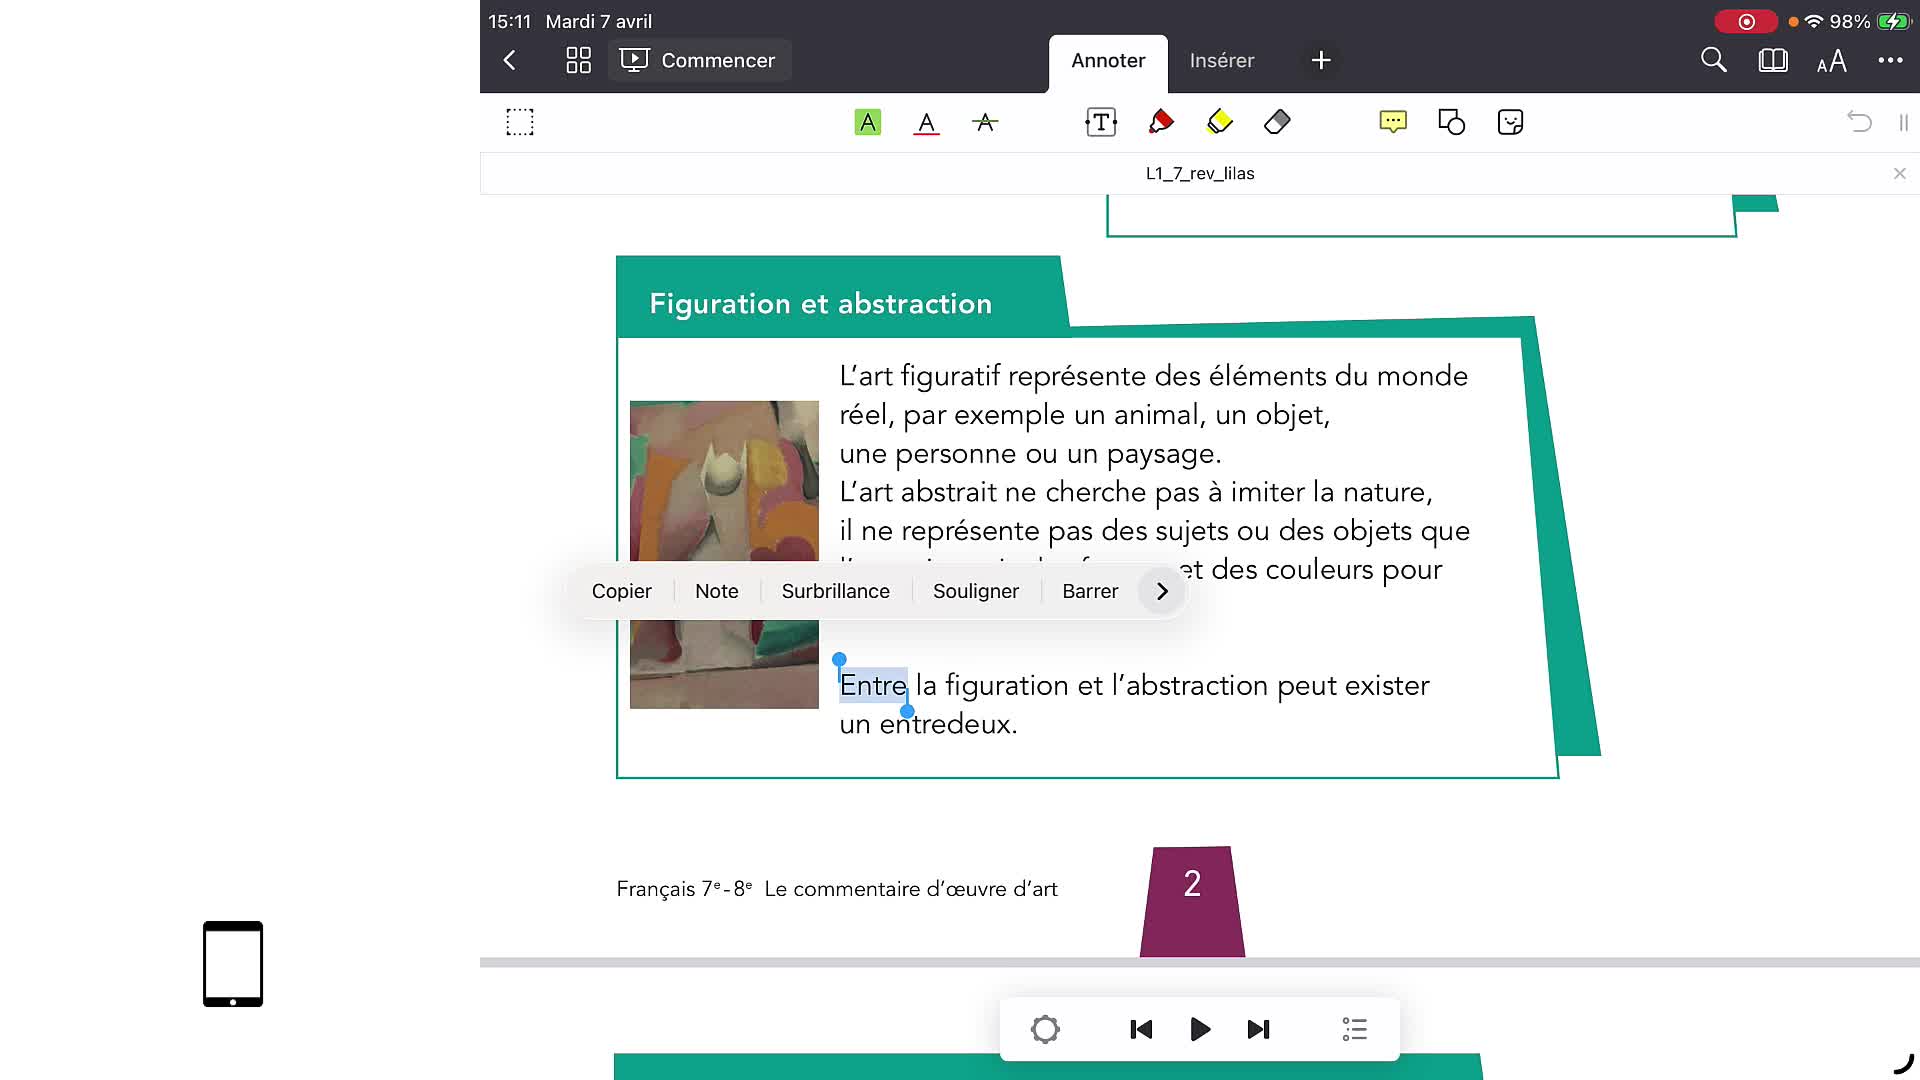This screenshot has height=1080, width=1920.
Task: Open the shapes tool
Action: [1451, 122]
